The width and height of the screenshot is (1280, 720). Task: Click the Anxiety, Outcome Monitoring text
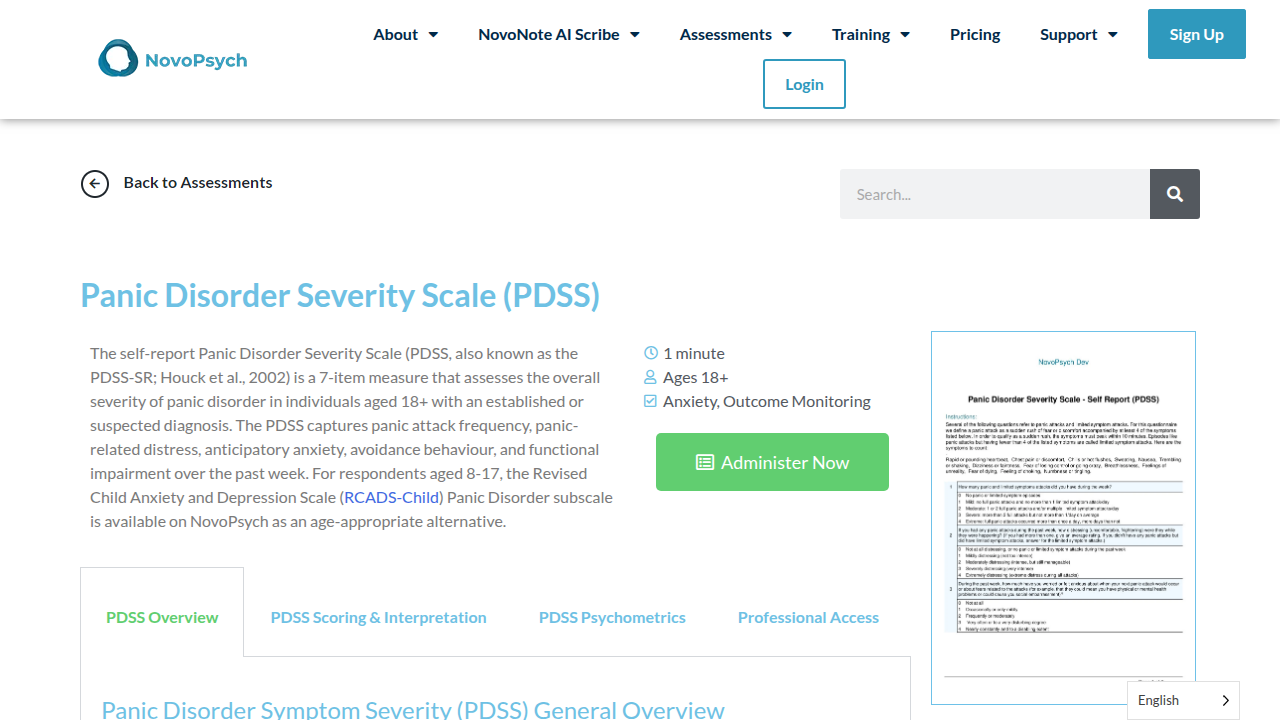767,401
